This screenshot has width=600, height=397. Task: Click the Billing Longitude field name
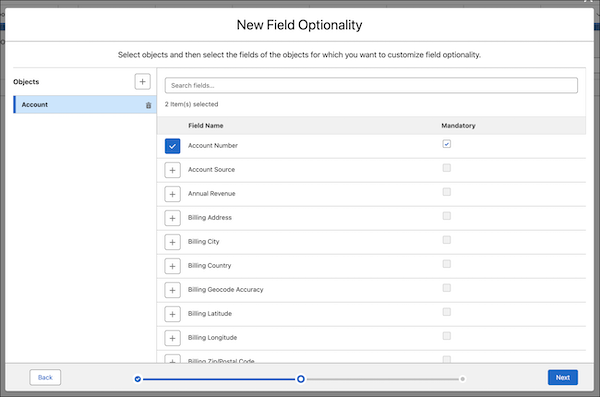tap(212, 338)
